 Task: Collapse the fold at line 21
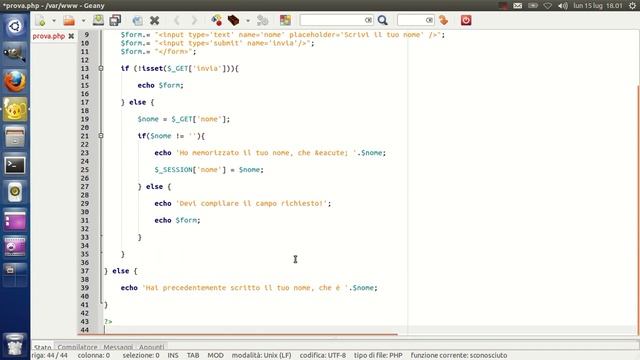[101, 136]
